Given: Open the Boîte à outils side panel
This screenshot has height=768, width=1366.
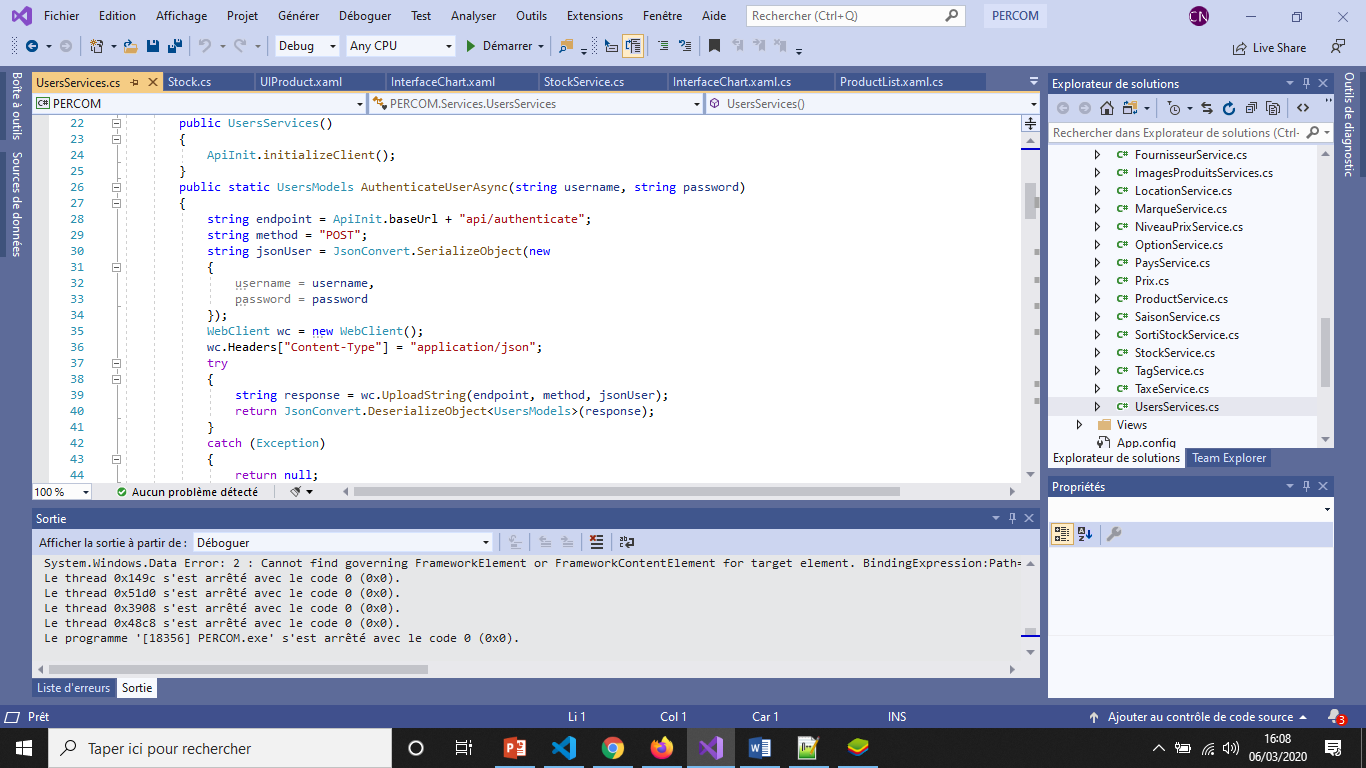Looking at the screenshot, I should click(x=16, y=106).
